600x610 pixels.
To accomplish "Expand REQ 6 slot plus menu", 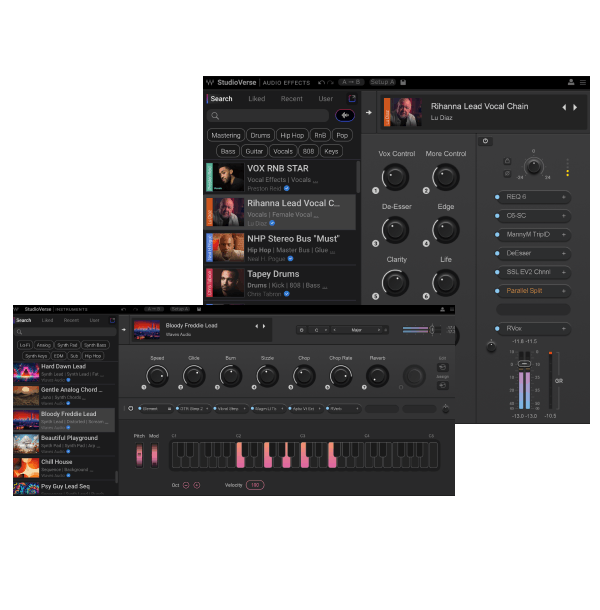I will (x=563, y=197).
